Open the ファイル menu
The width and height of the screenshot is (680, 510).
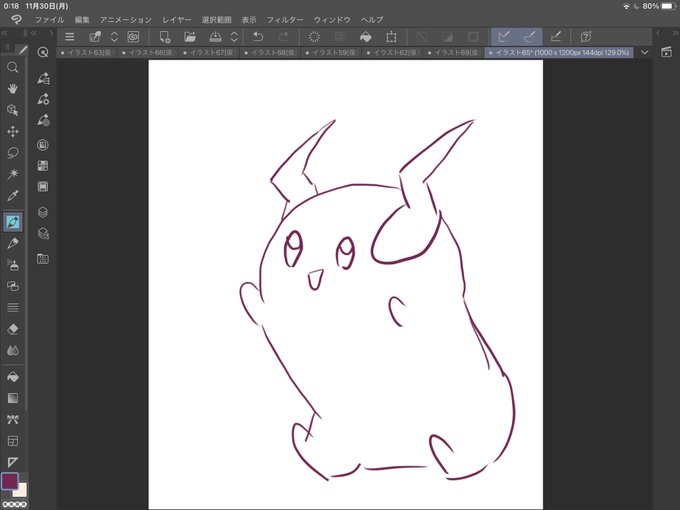pos(49,20)
